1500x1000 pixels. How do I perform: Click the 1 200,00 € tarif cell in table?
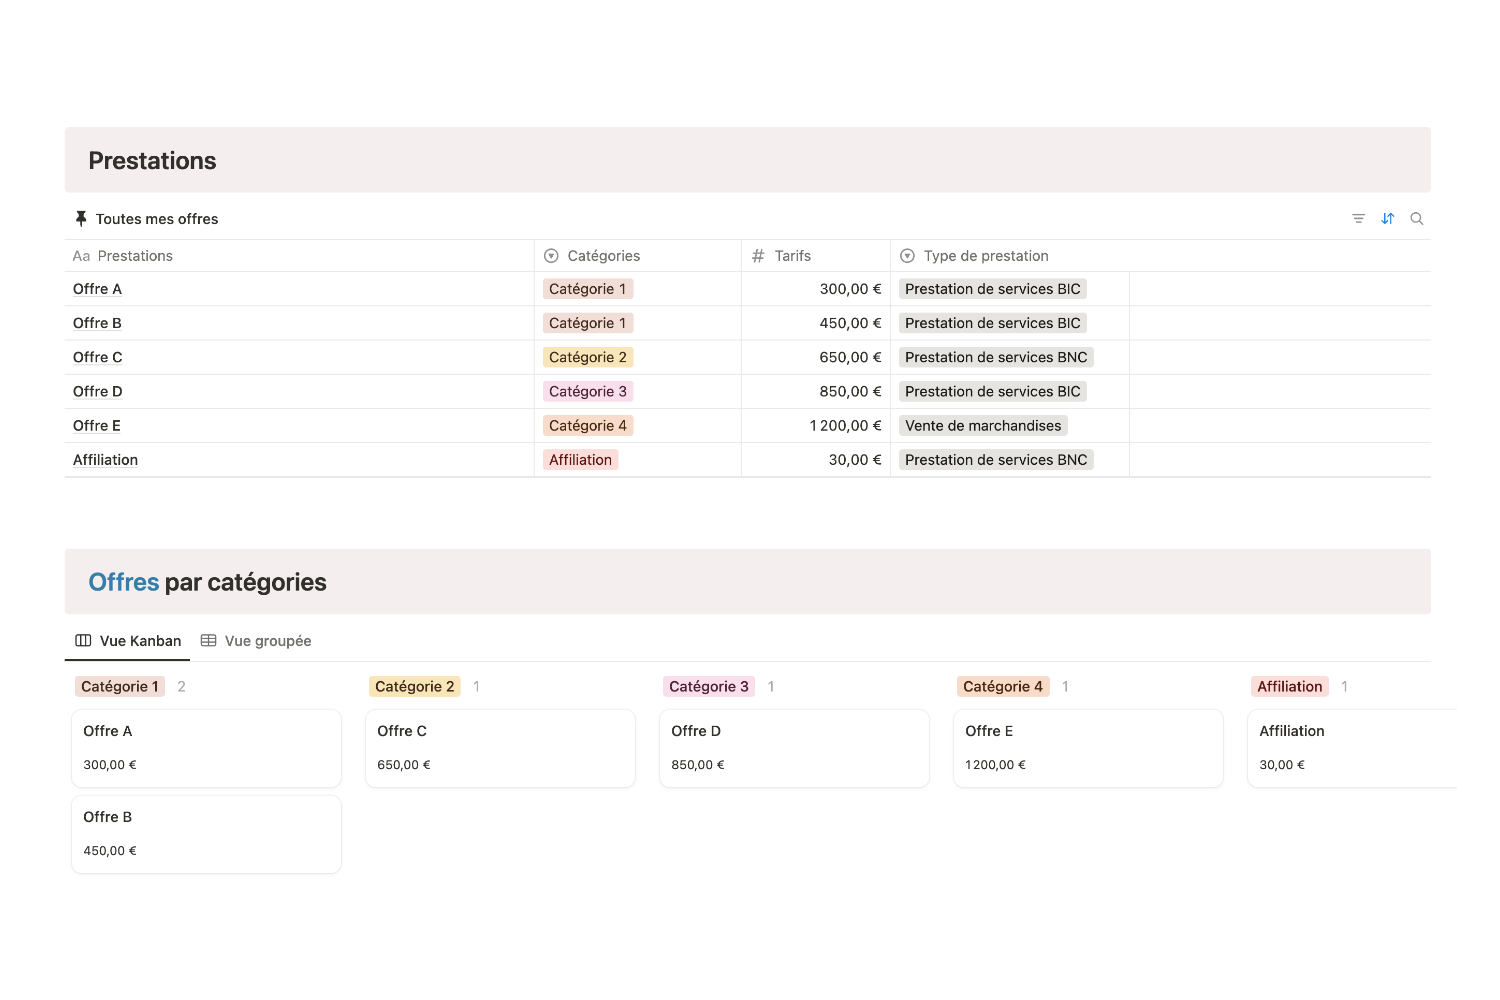[816, 425]
